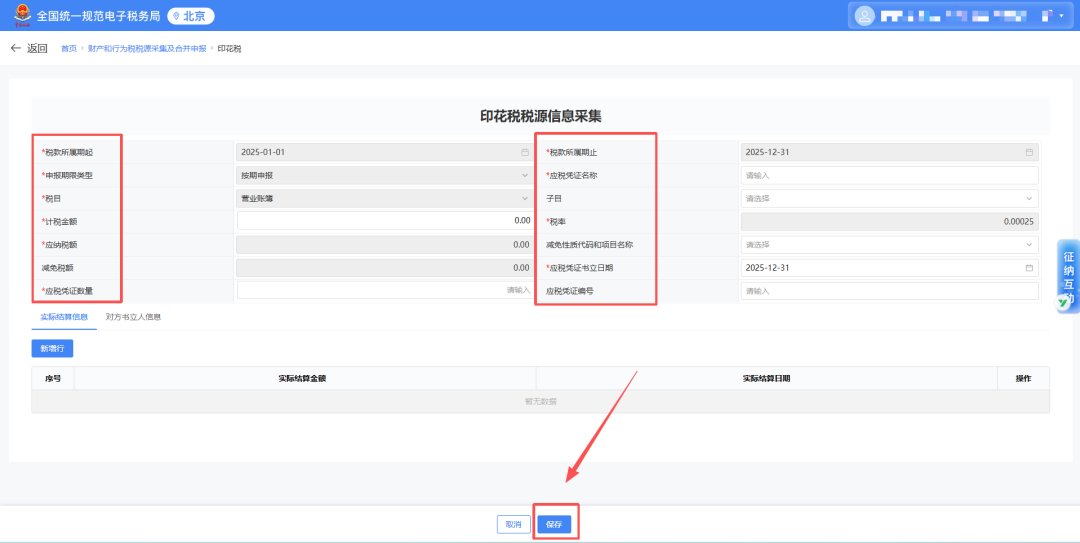Open the 征纳互动 side widget

pyautogui.click(x=1068, y=276)
